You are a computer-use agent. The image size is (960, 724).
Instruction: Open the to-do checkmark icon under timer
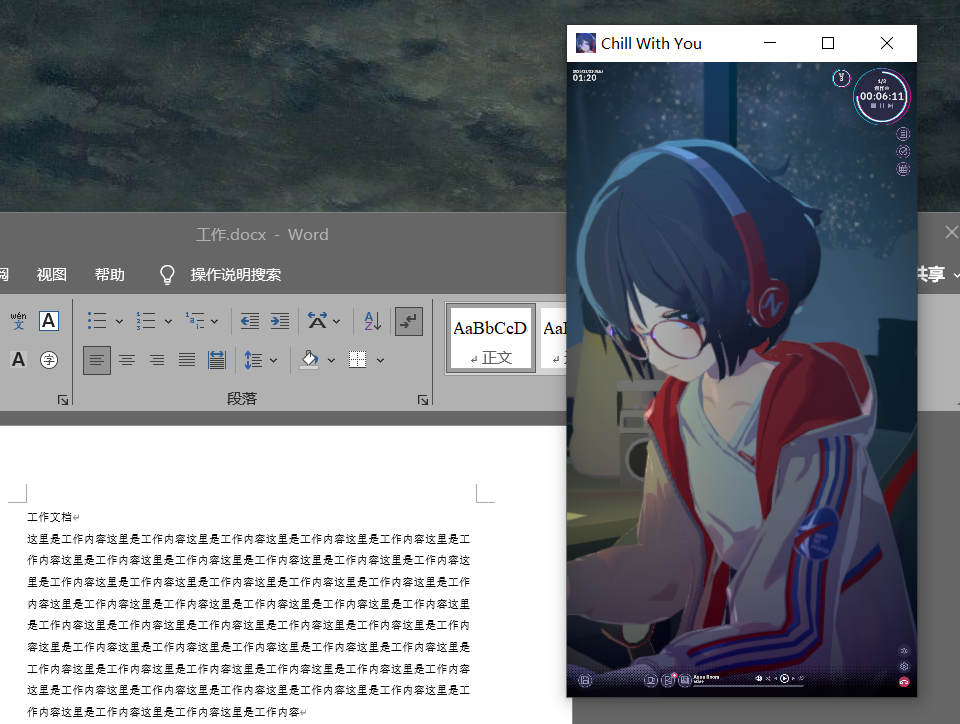[x=903, y=151]
